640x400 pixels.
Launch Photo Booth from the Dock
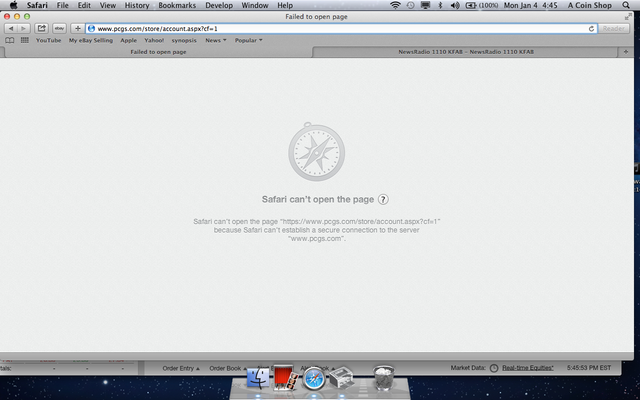[285, 378]
